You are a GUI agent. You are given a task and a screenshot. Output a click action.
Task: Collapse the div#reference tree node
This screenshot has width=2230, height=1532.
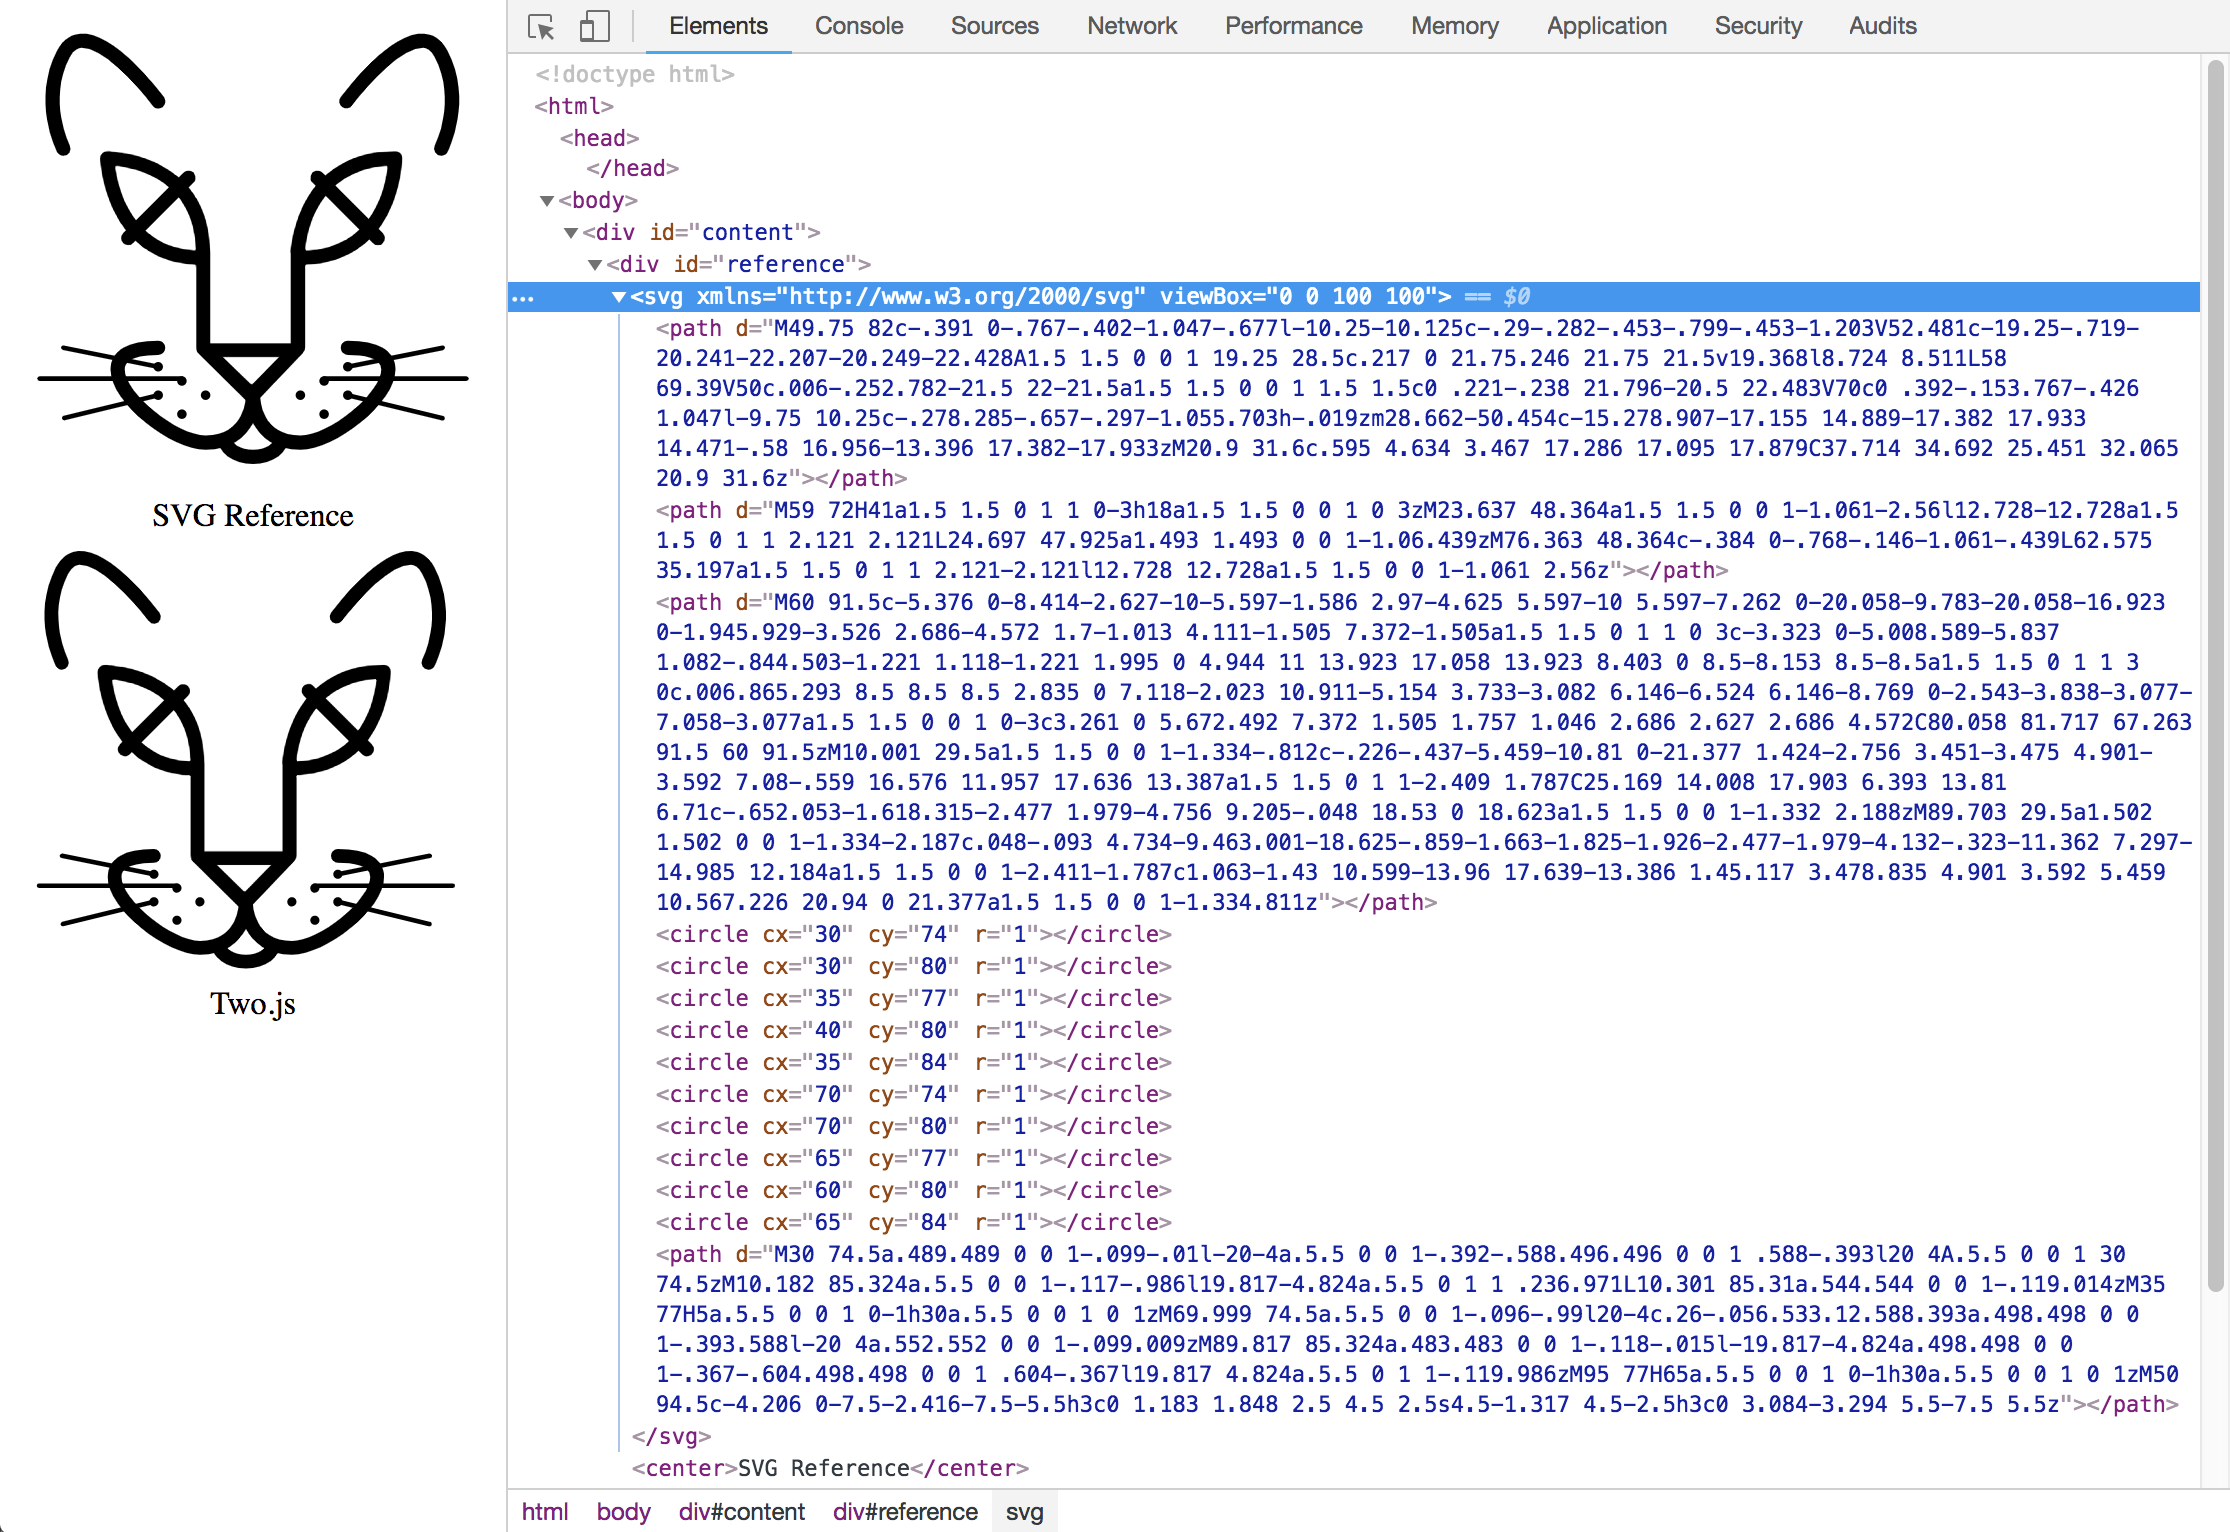click(596, 264)
